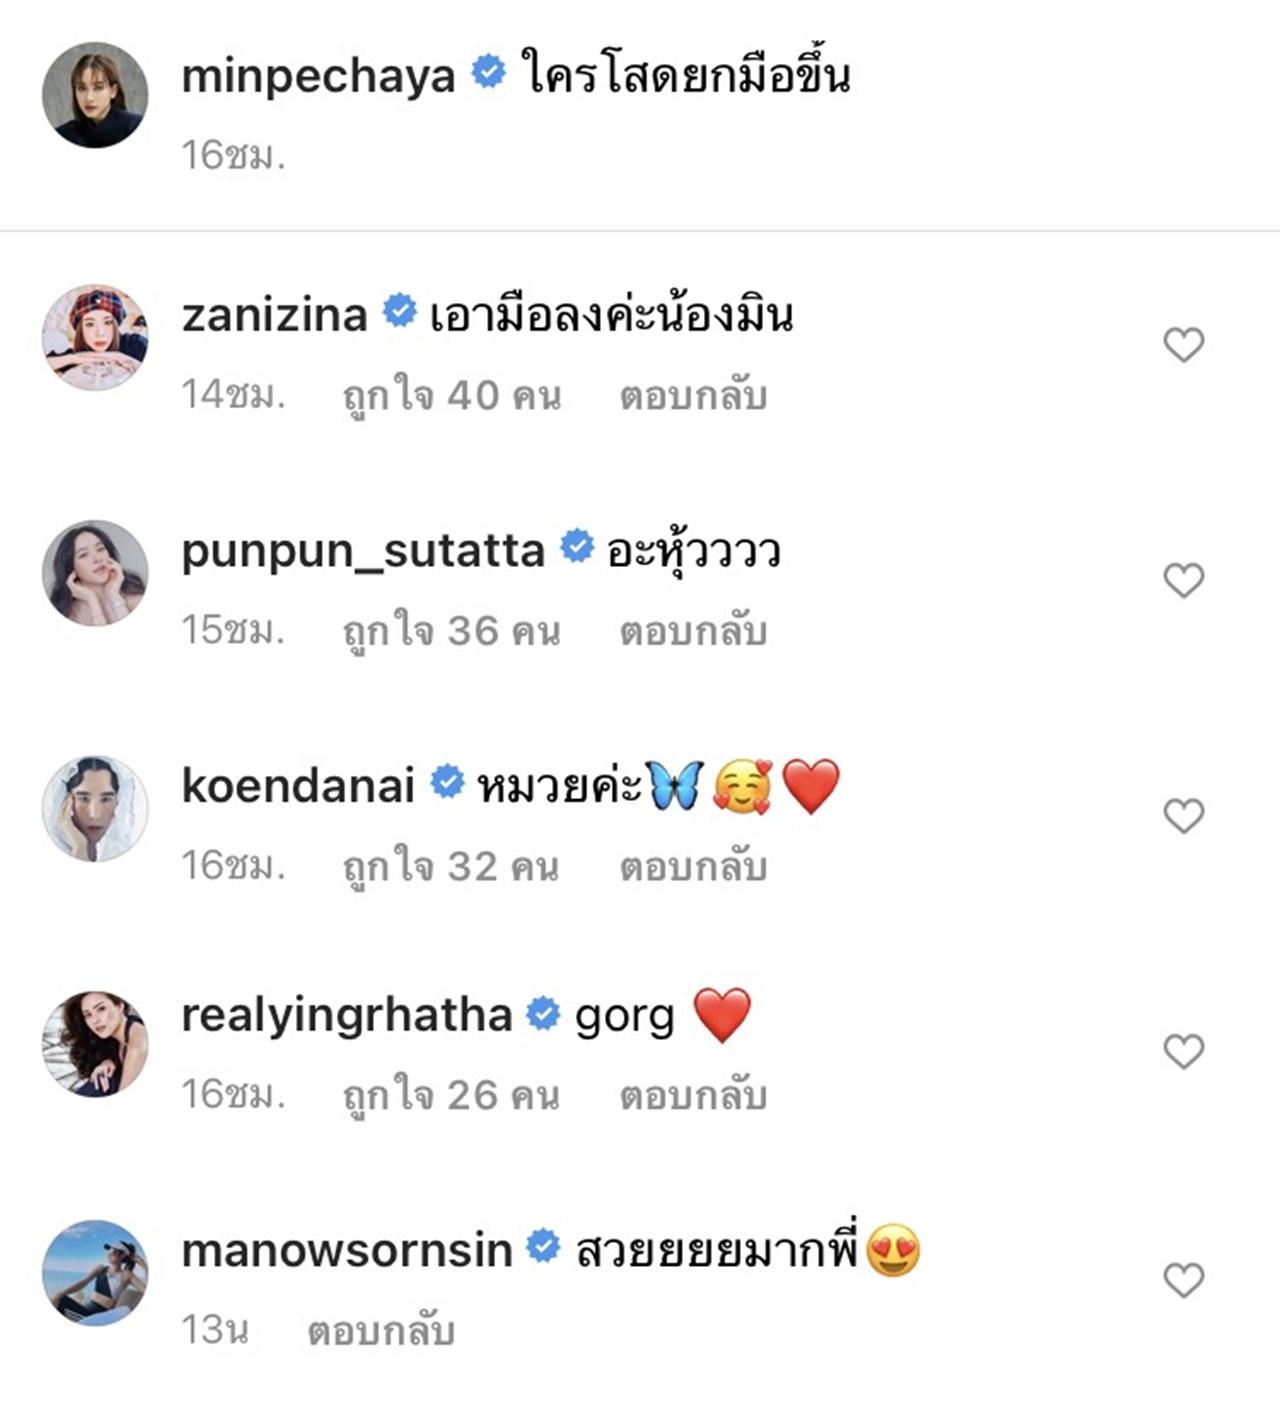This screenshot has width=1280, height=1405.
Task: Like manowsornsin's comment with heart icon
Action: tap(1183, 1280)
